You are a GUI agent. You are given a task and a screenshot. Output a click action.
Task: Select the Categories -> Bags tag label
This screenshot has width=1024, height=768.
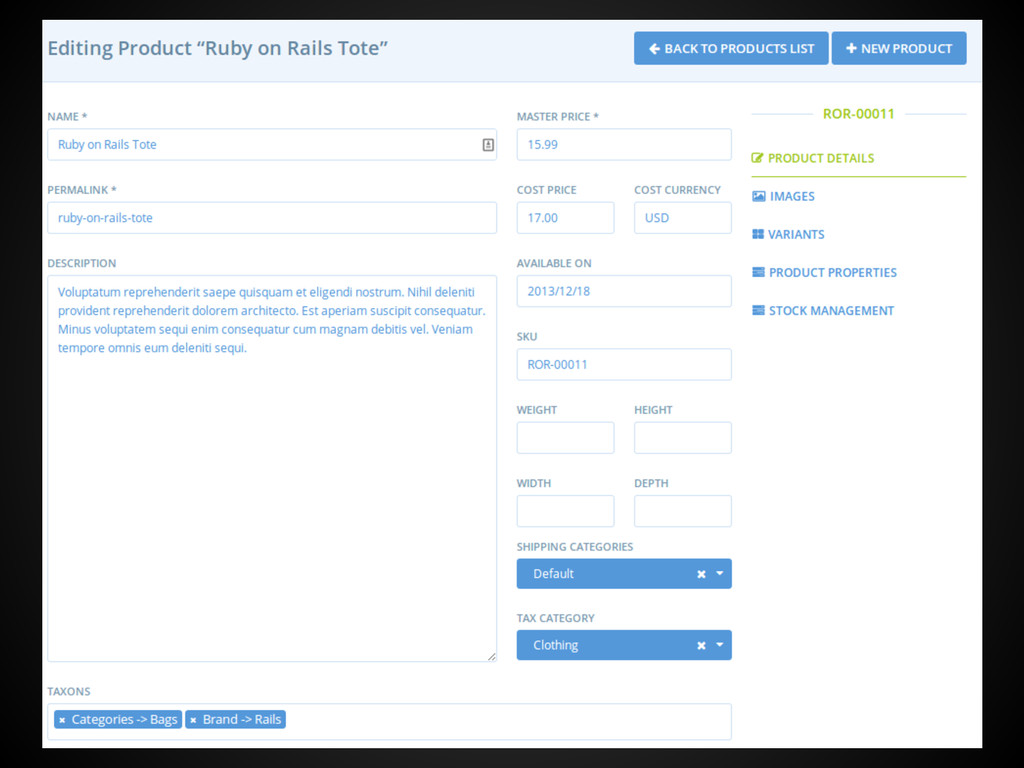(x=124, y=720)
